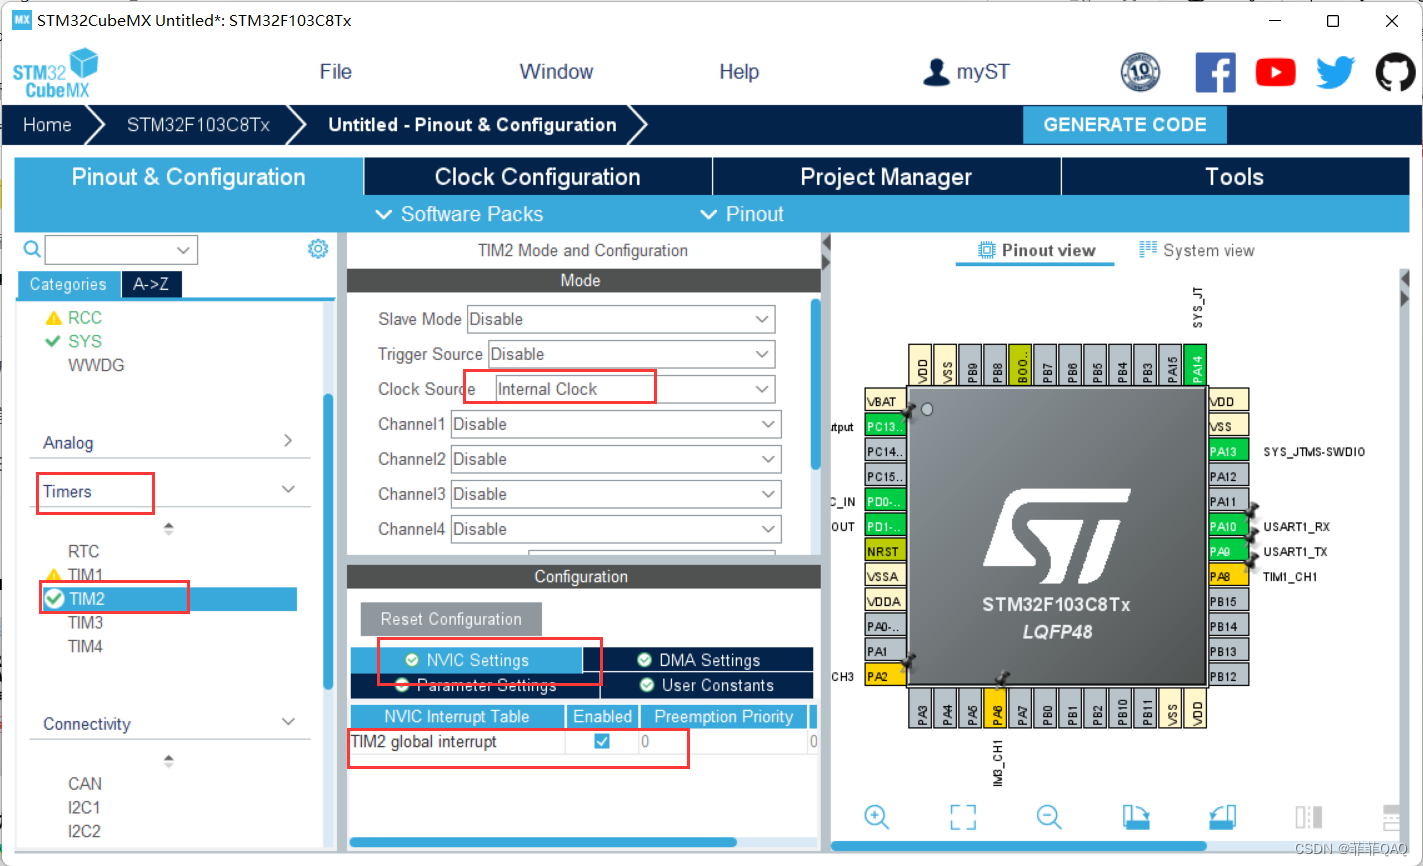Fit chip to view with best-fit icon
1423x866 pixels.
(x=963, y=817)
